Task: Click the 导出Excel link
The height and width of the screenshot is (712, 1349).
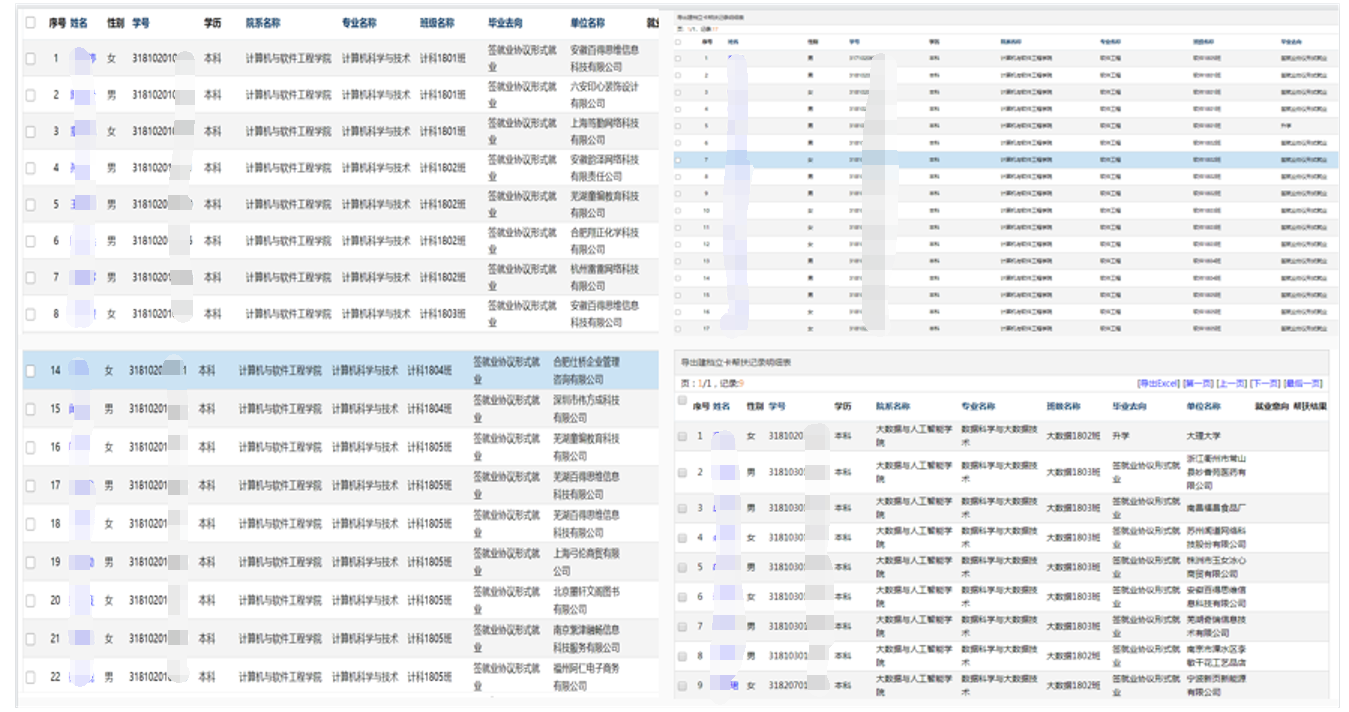Action: click(x=1158, y=383)
